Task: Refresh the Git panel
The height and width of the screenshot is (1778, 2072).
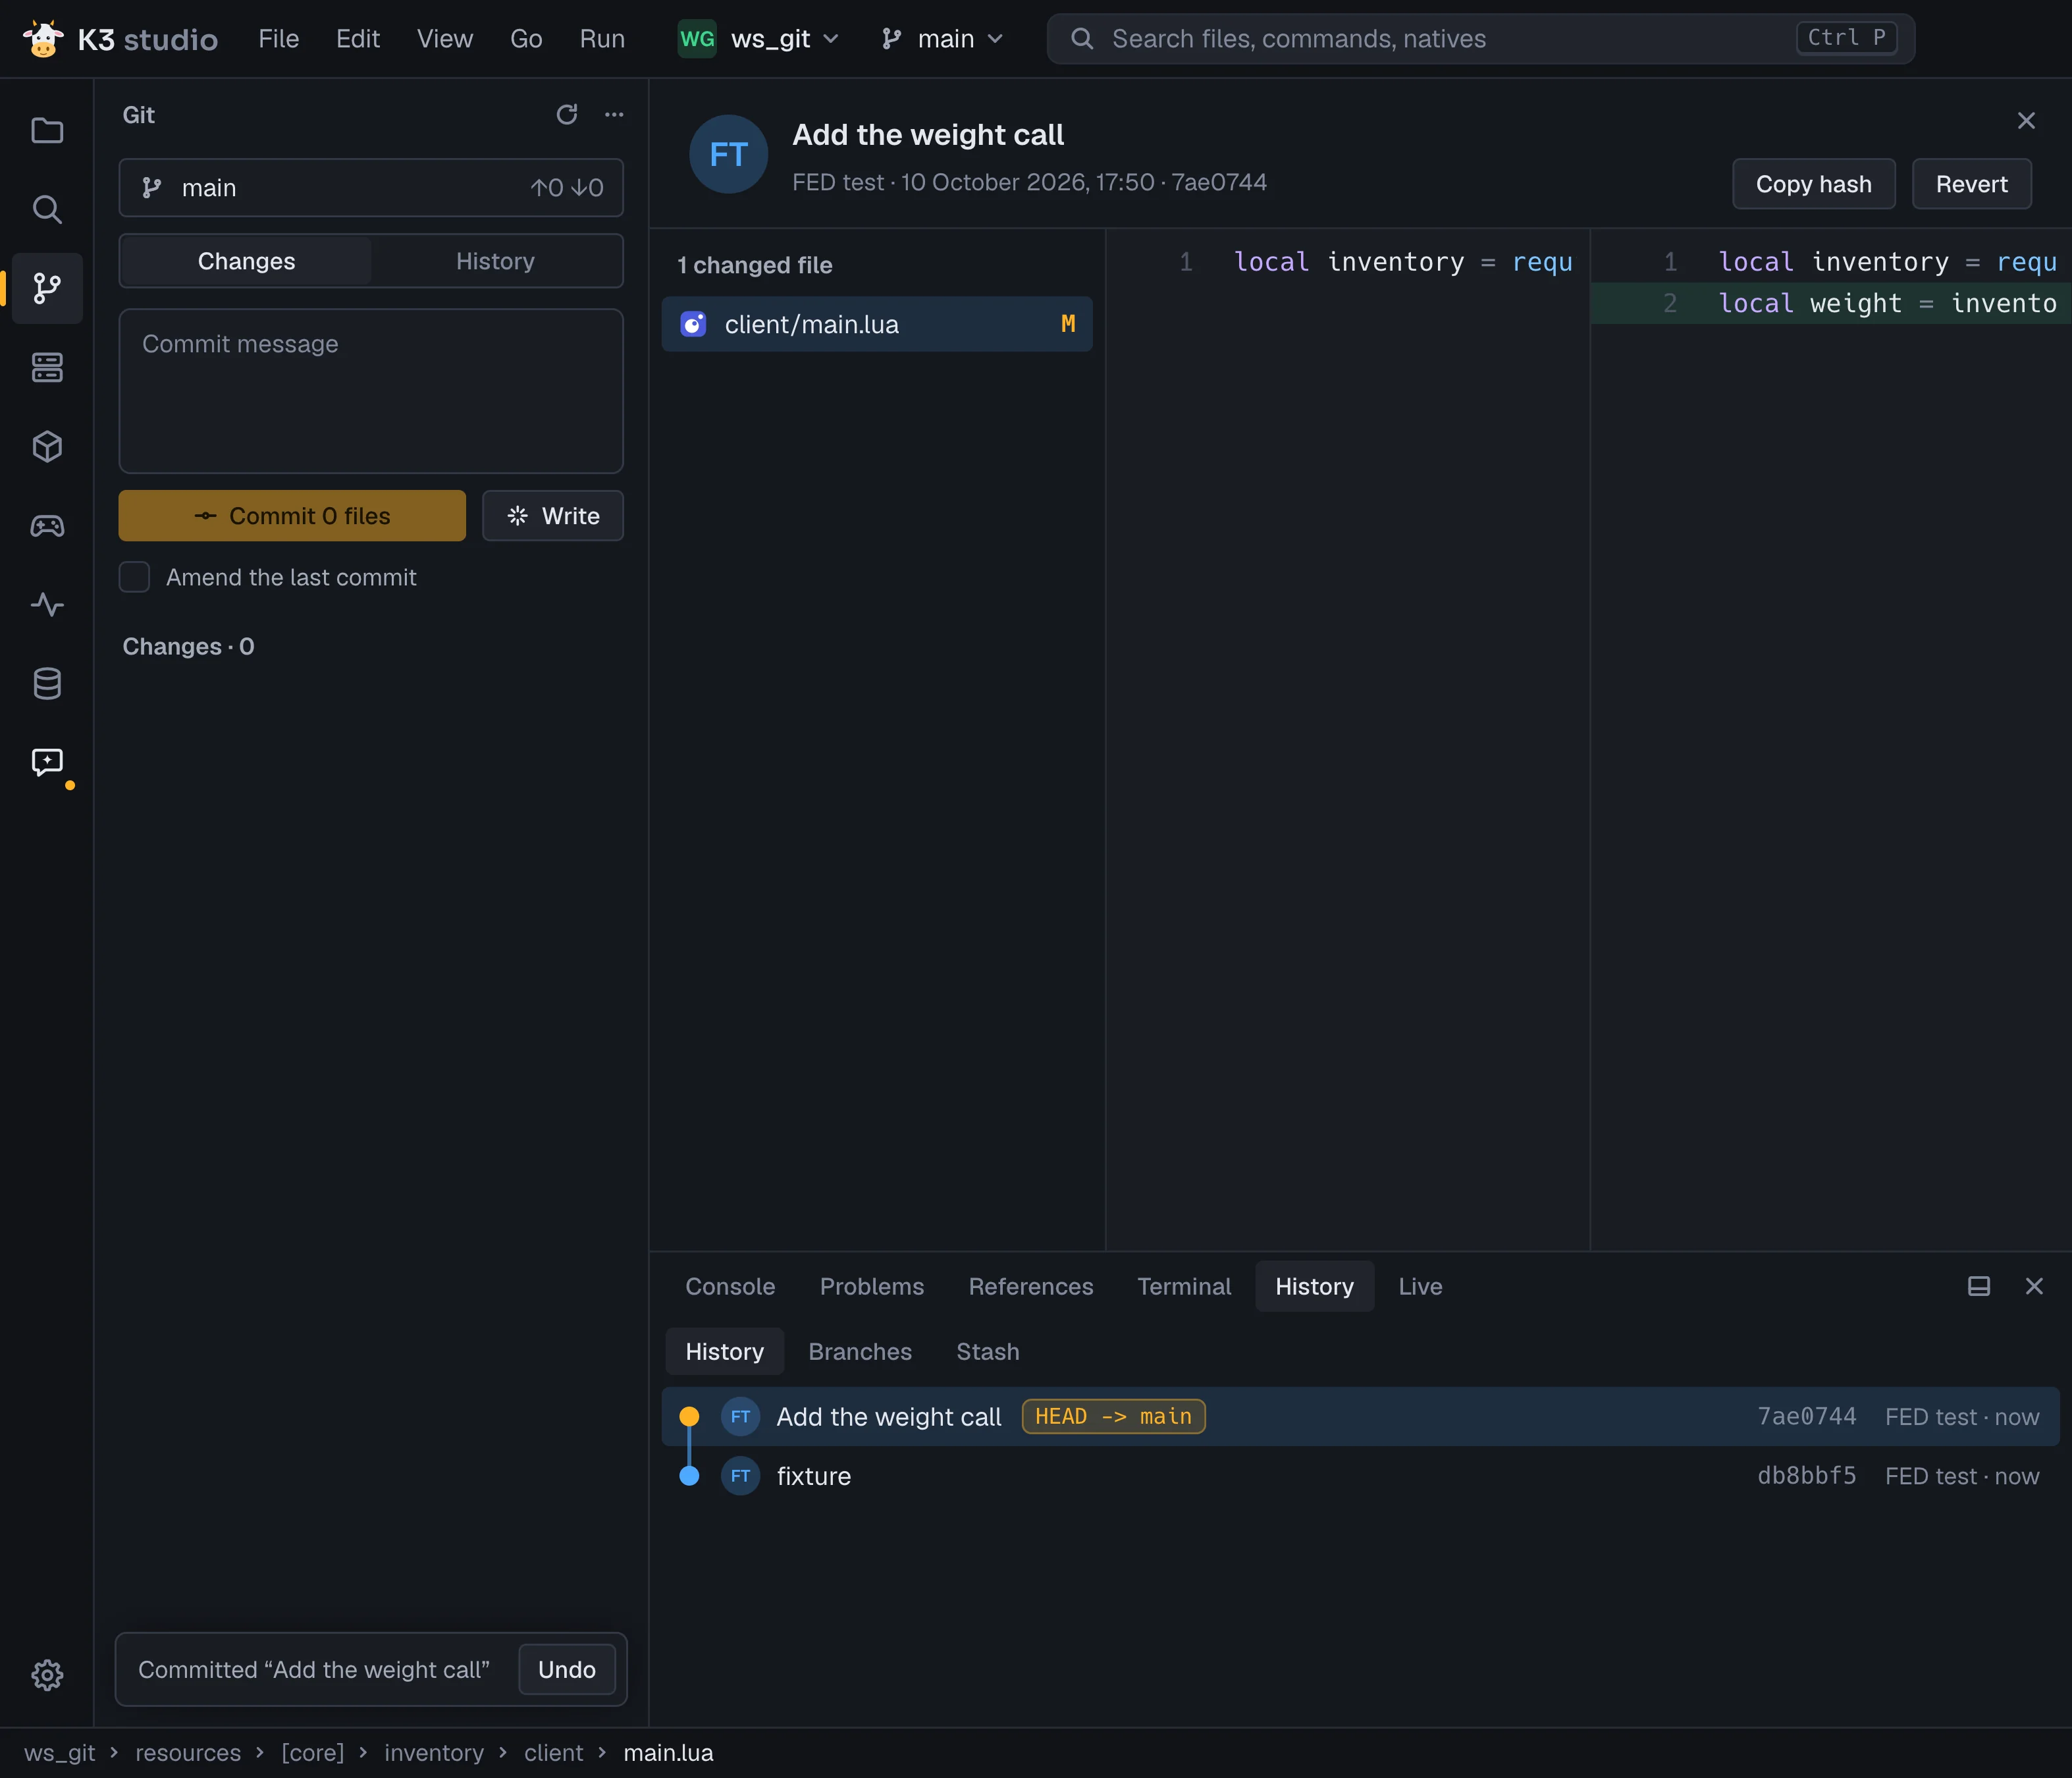Action: (x=567, y=115)
